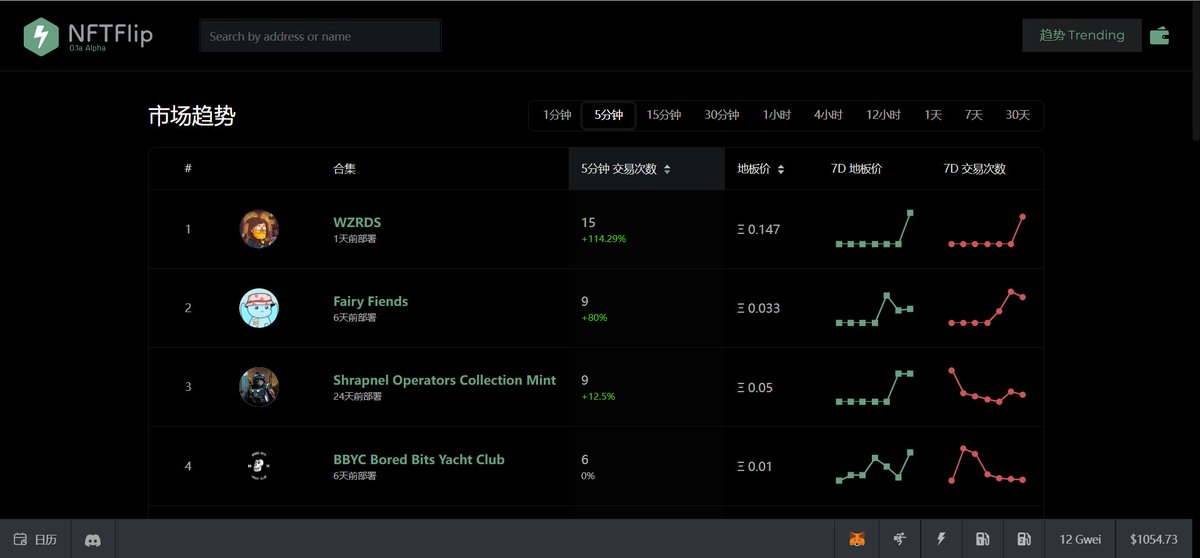Select the 1小时 timeframe tab

tap(776, 115)
